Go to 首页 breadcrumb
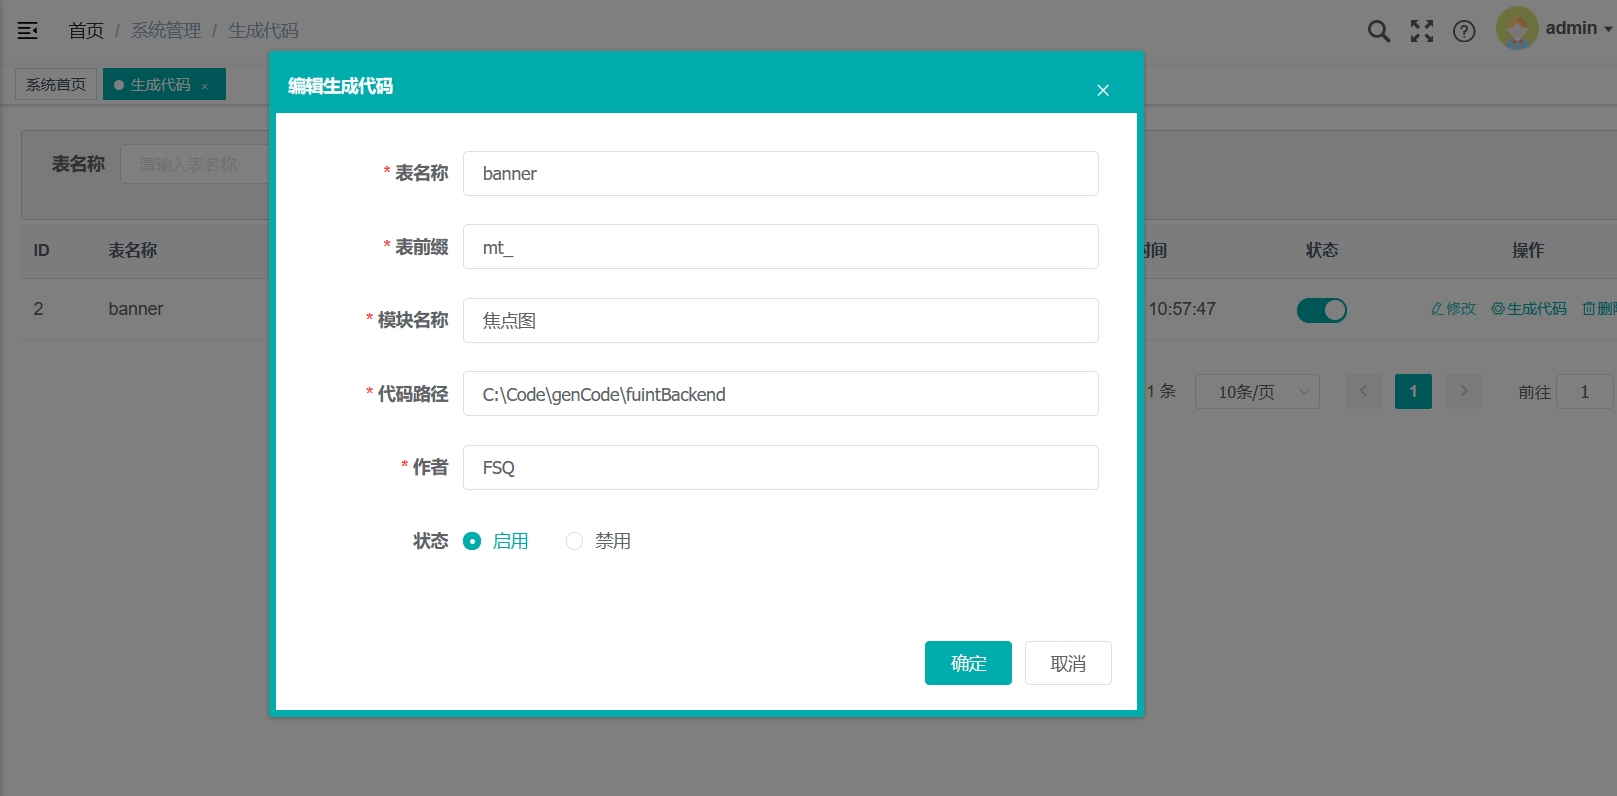This screenshot has width=1617, height=796. tap(86, 31)
